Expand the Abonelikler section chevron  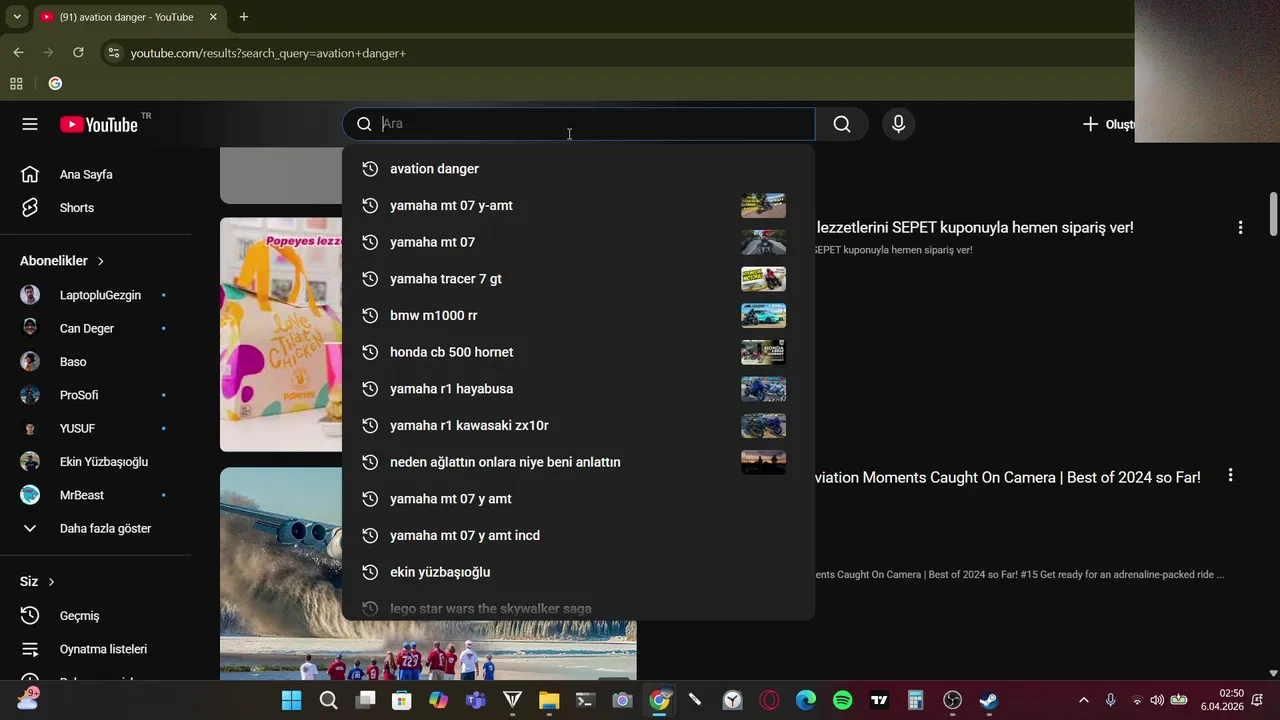coord(101,261)
